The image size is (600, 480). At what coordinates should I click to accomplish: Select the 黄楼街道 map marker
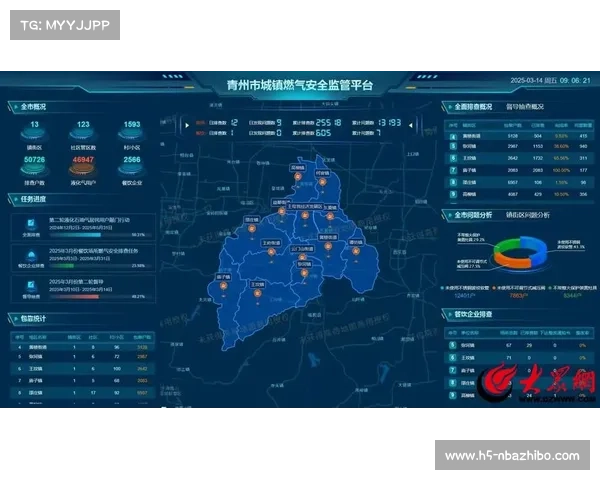328,246
